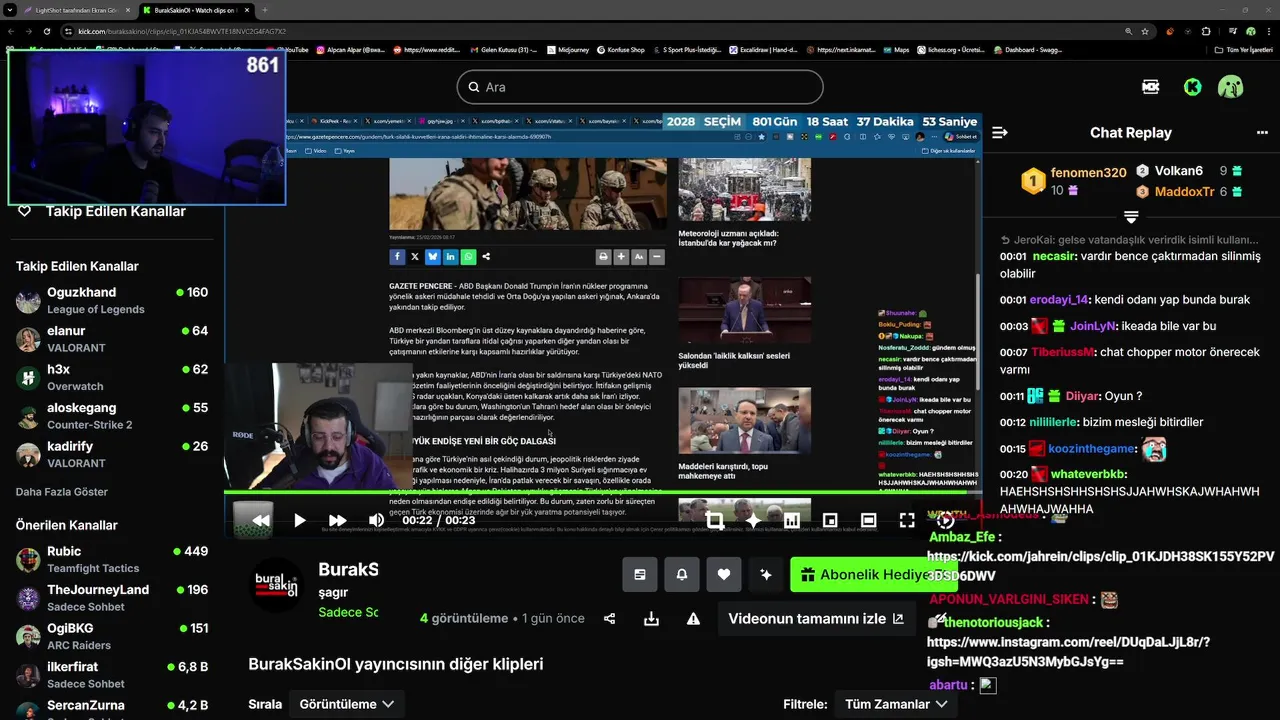Viewport: 1280px width, 720px height.
Task: Rewind the clip with the rewind button
Action: 260,520
